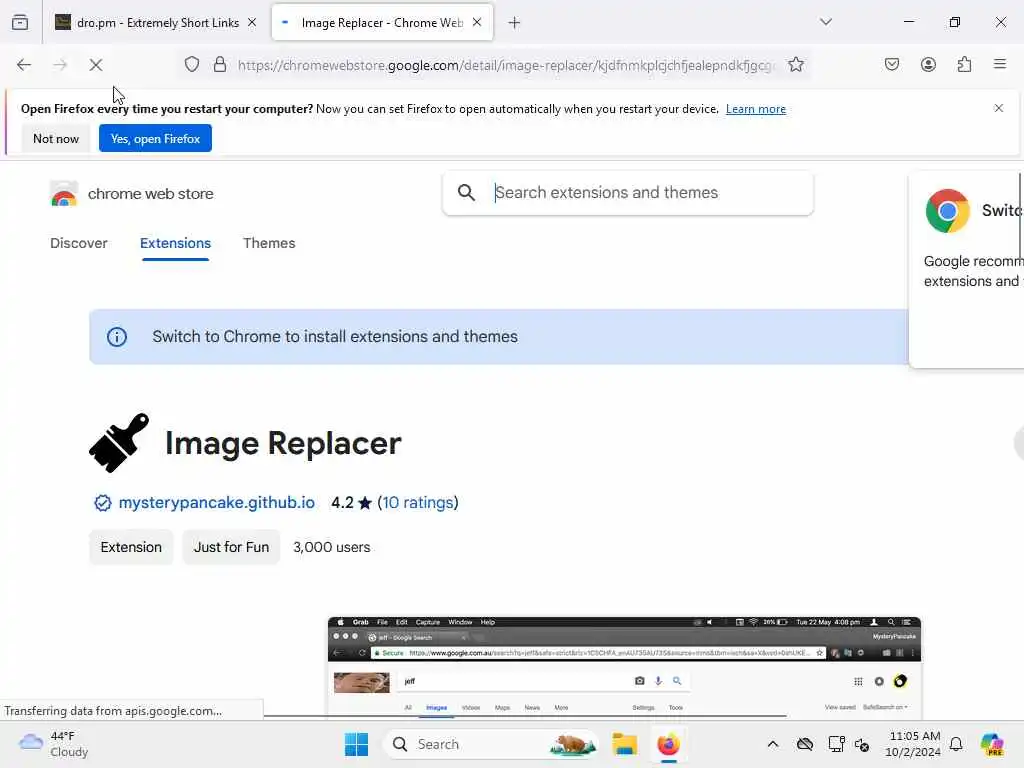
Task: Open the Copilot preview icon
Action: click(x=992, y=744)
